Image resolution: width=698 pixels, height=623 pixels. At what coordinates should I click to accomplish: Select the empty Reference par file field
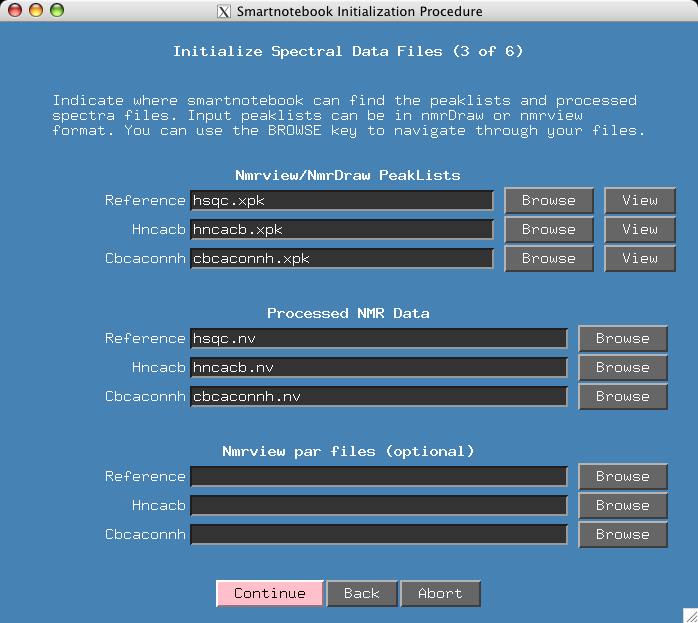point(378,476)
